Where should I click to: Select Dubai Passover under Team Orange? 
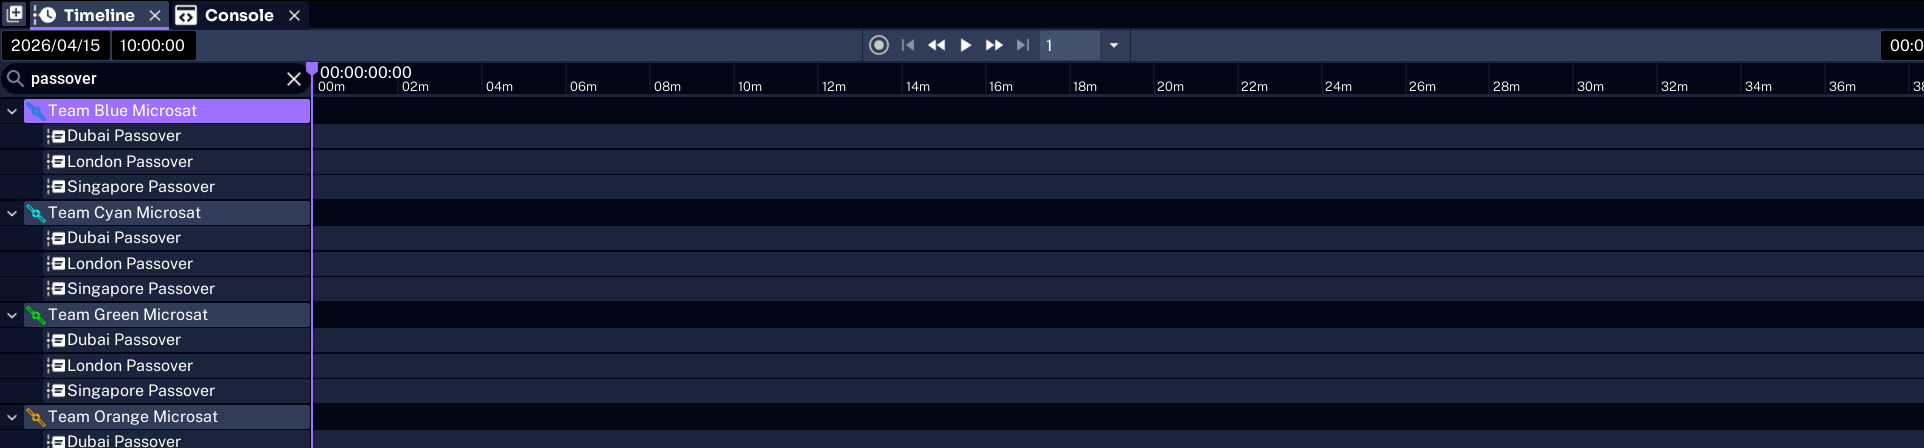[177, 441]
